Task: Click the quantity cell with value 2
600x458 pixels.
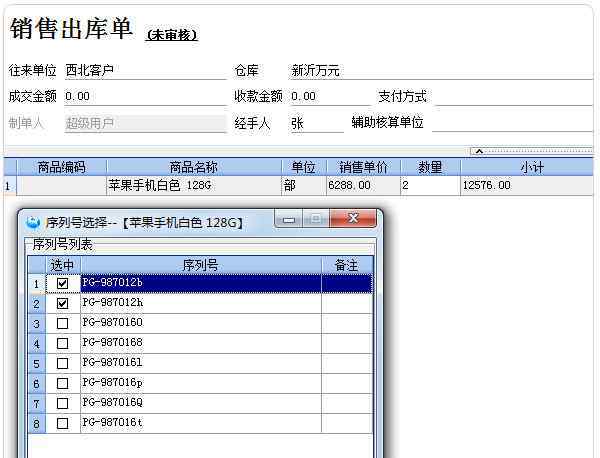Action: 430,186
